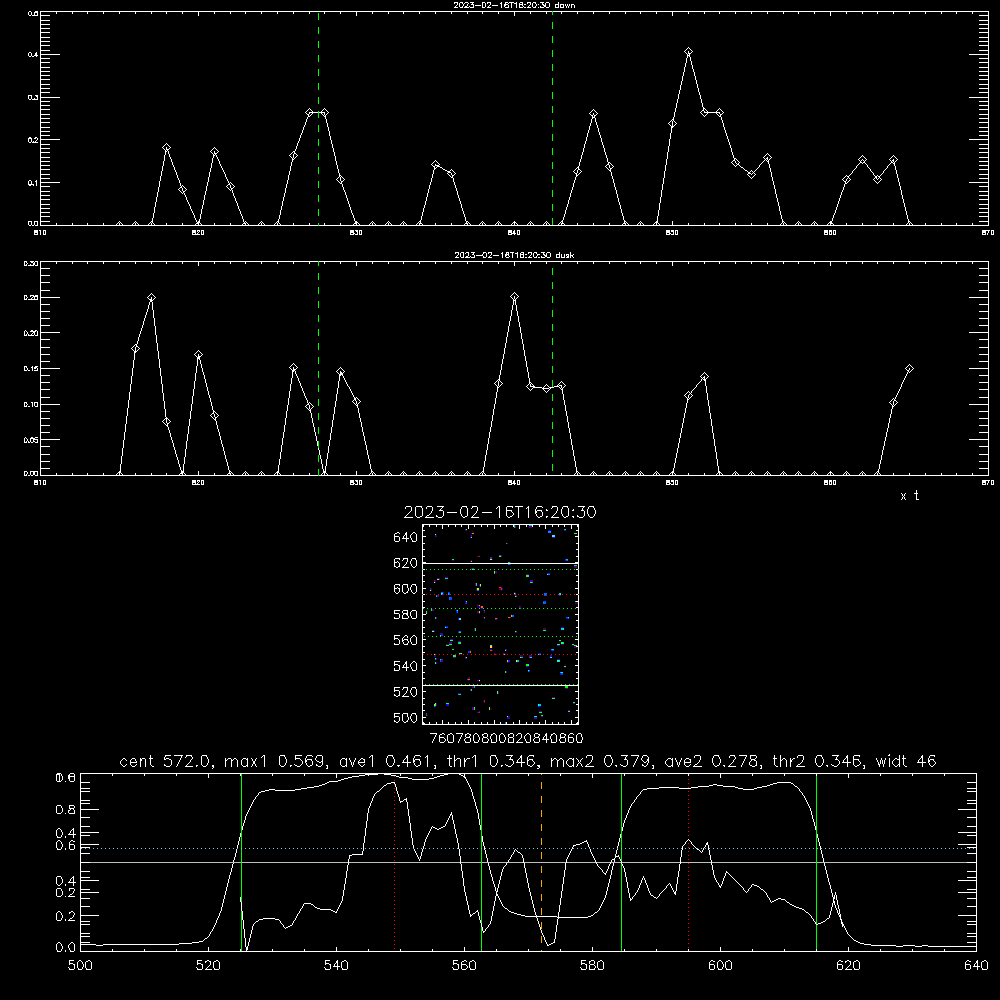The image size is (1000, 1000).
Task: Click bottom plot x-axis label "580"
Action: pyautogui.click(x=592, y=966)
